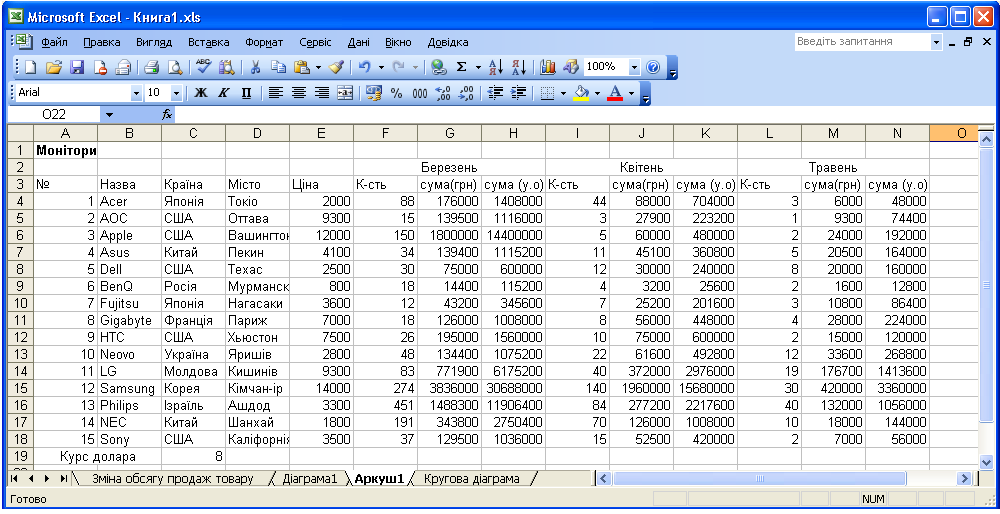
Task: Open Print Preview
Action: pyautogui.click(x=175, y=67)
